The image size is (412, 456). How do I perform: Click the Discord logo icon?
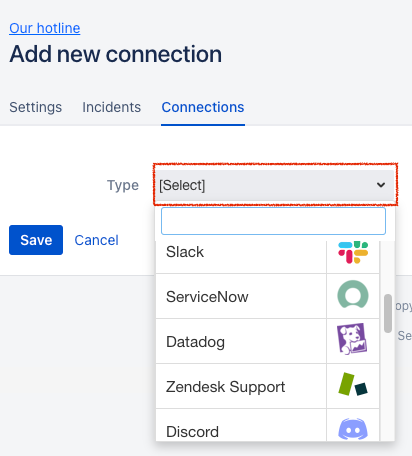pos(353,429)
